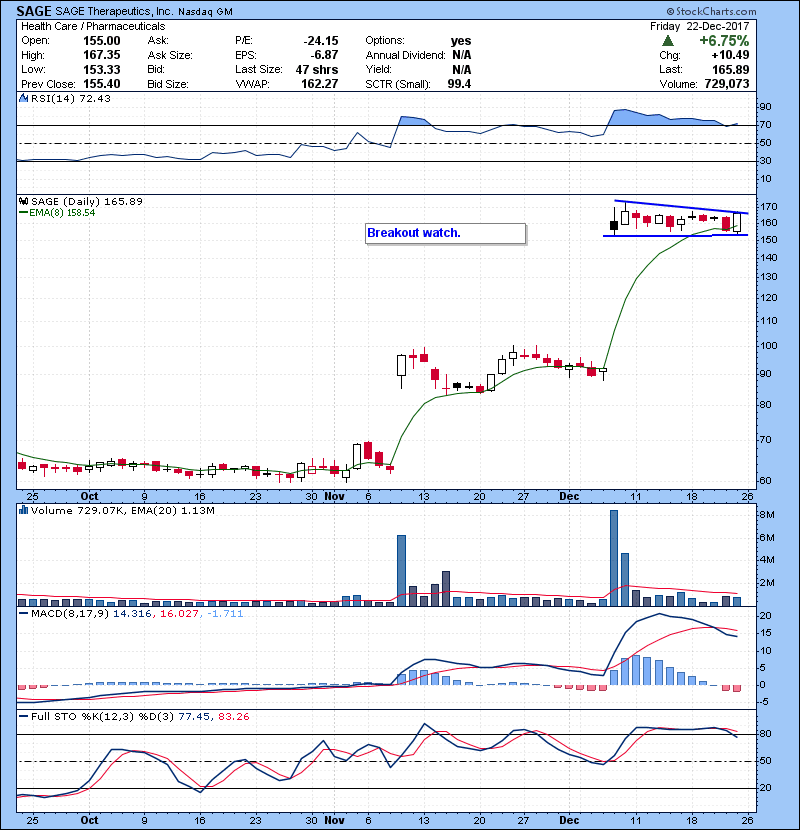Click the RSI(14) indicator chart icon
The image size is (800, 830).
pyautogui.click(x=23, y=98)
